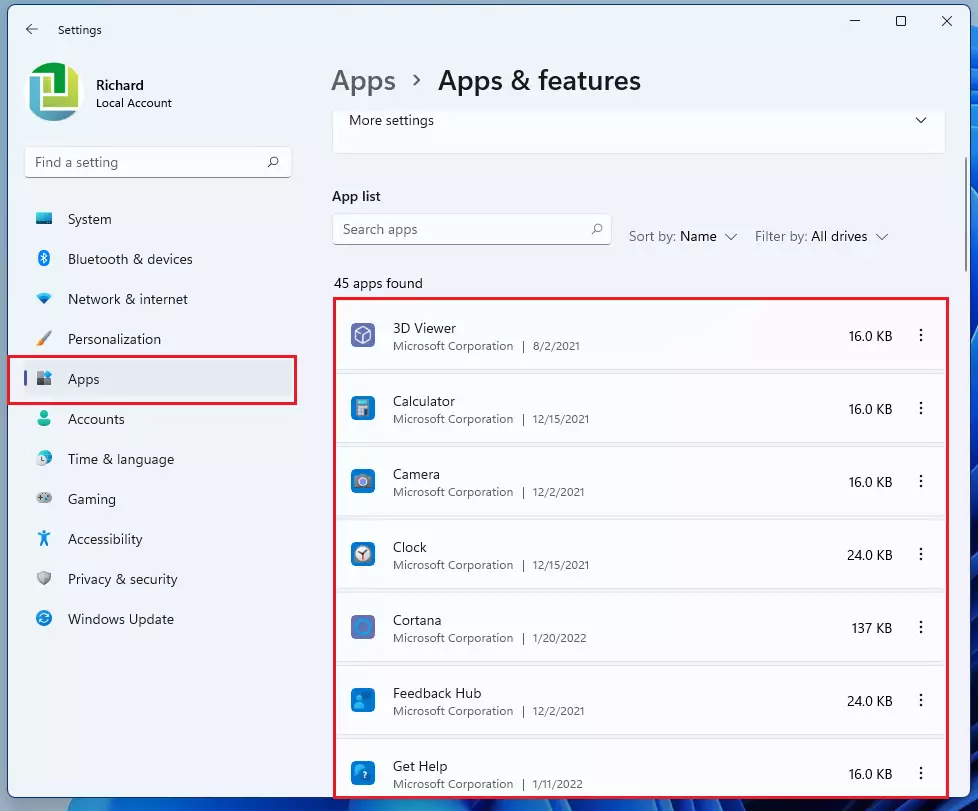Open the three-dot menu for Calculator

[921, 409]
